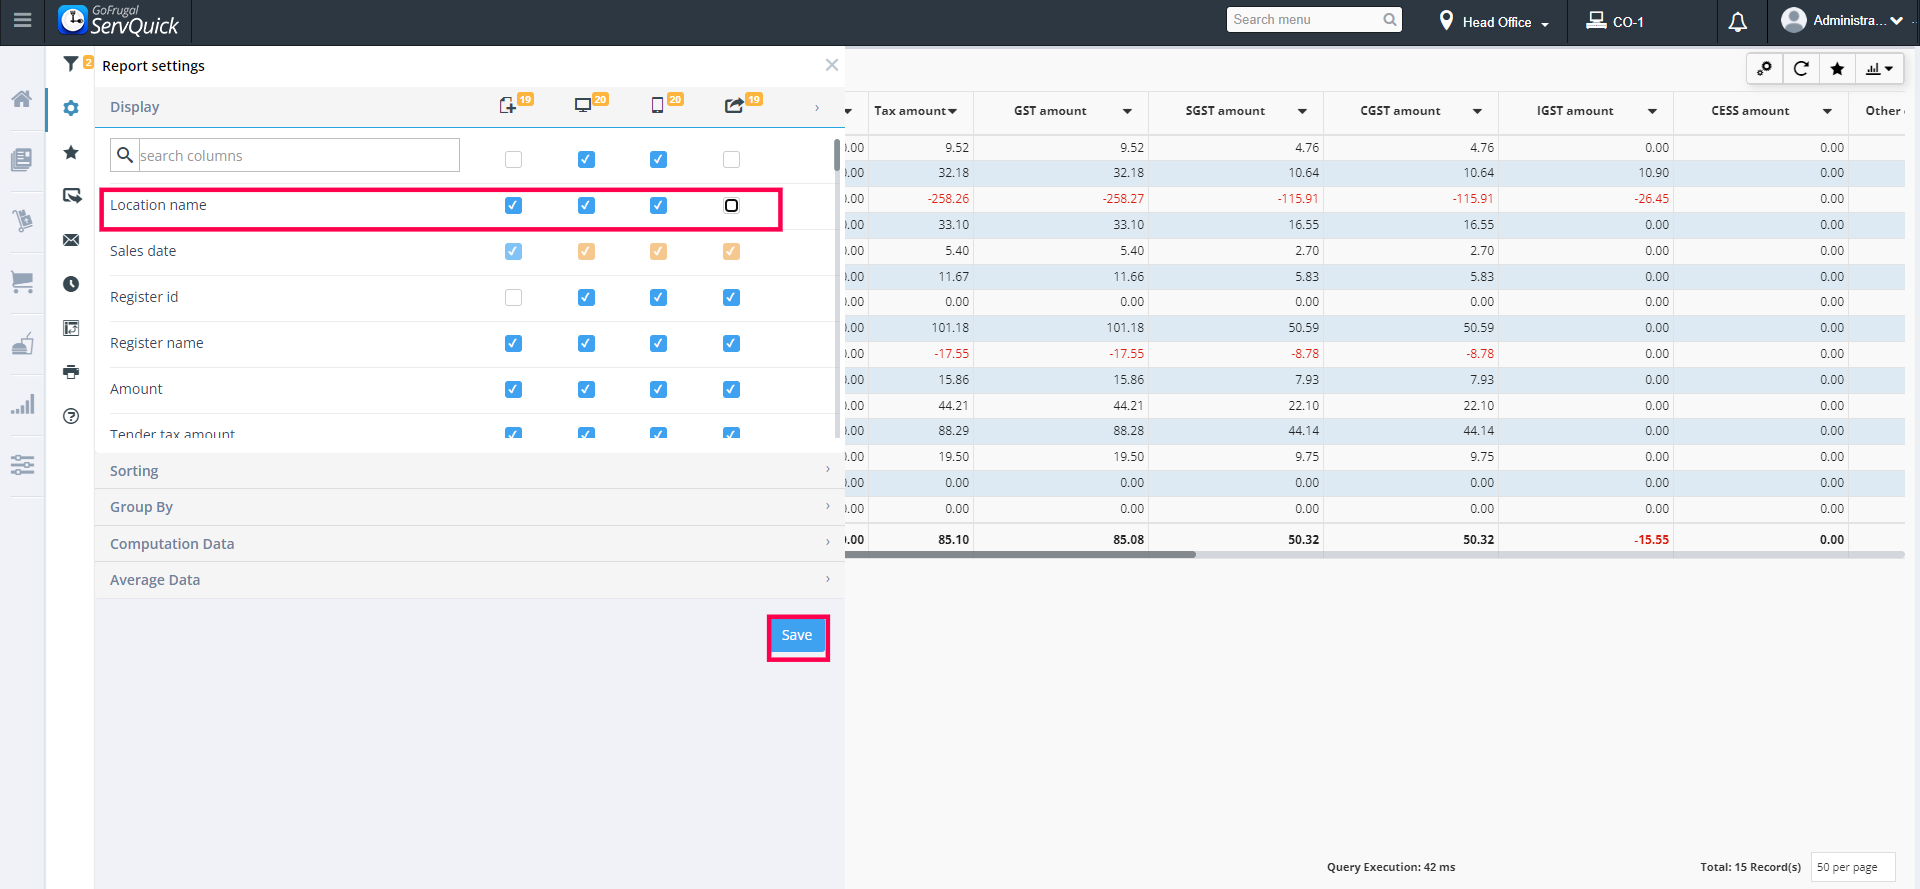Select the gear settings panel icon
The width and height of the screenshot is (1920, 889).
[x=71, y=108]
